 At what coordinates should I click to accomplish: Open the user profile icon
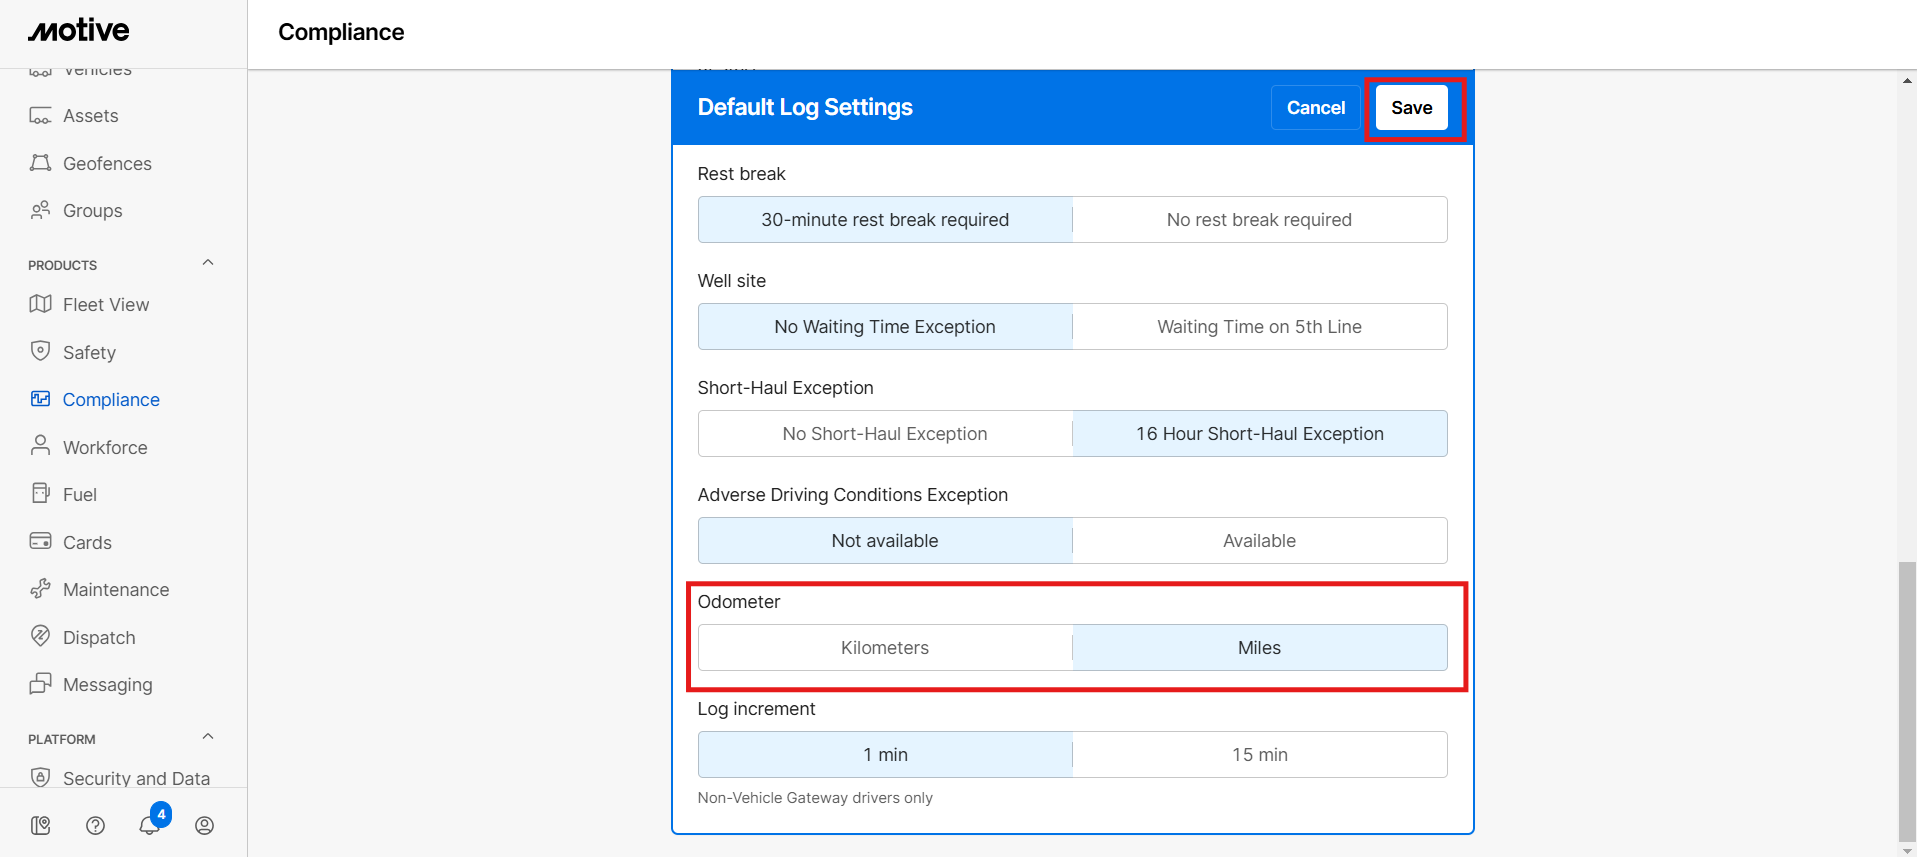204,825
